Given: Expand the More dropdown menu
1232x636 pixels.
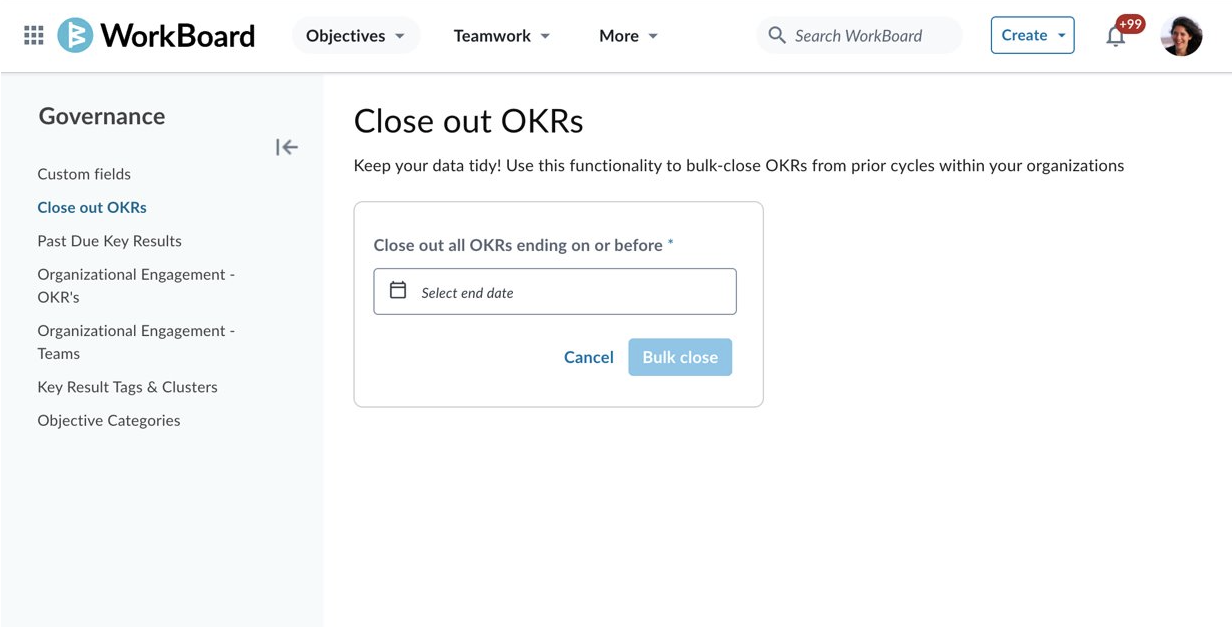Looking at the screenshot, I should pyautogui.click(x=629, y=36).
